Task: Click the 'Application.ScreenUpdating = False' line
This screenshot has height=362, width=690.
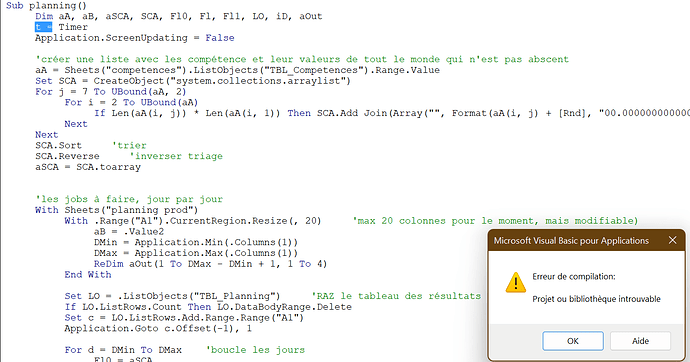Action: [x=135, y=38]
